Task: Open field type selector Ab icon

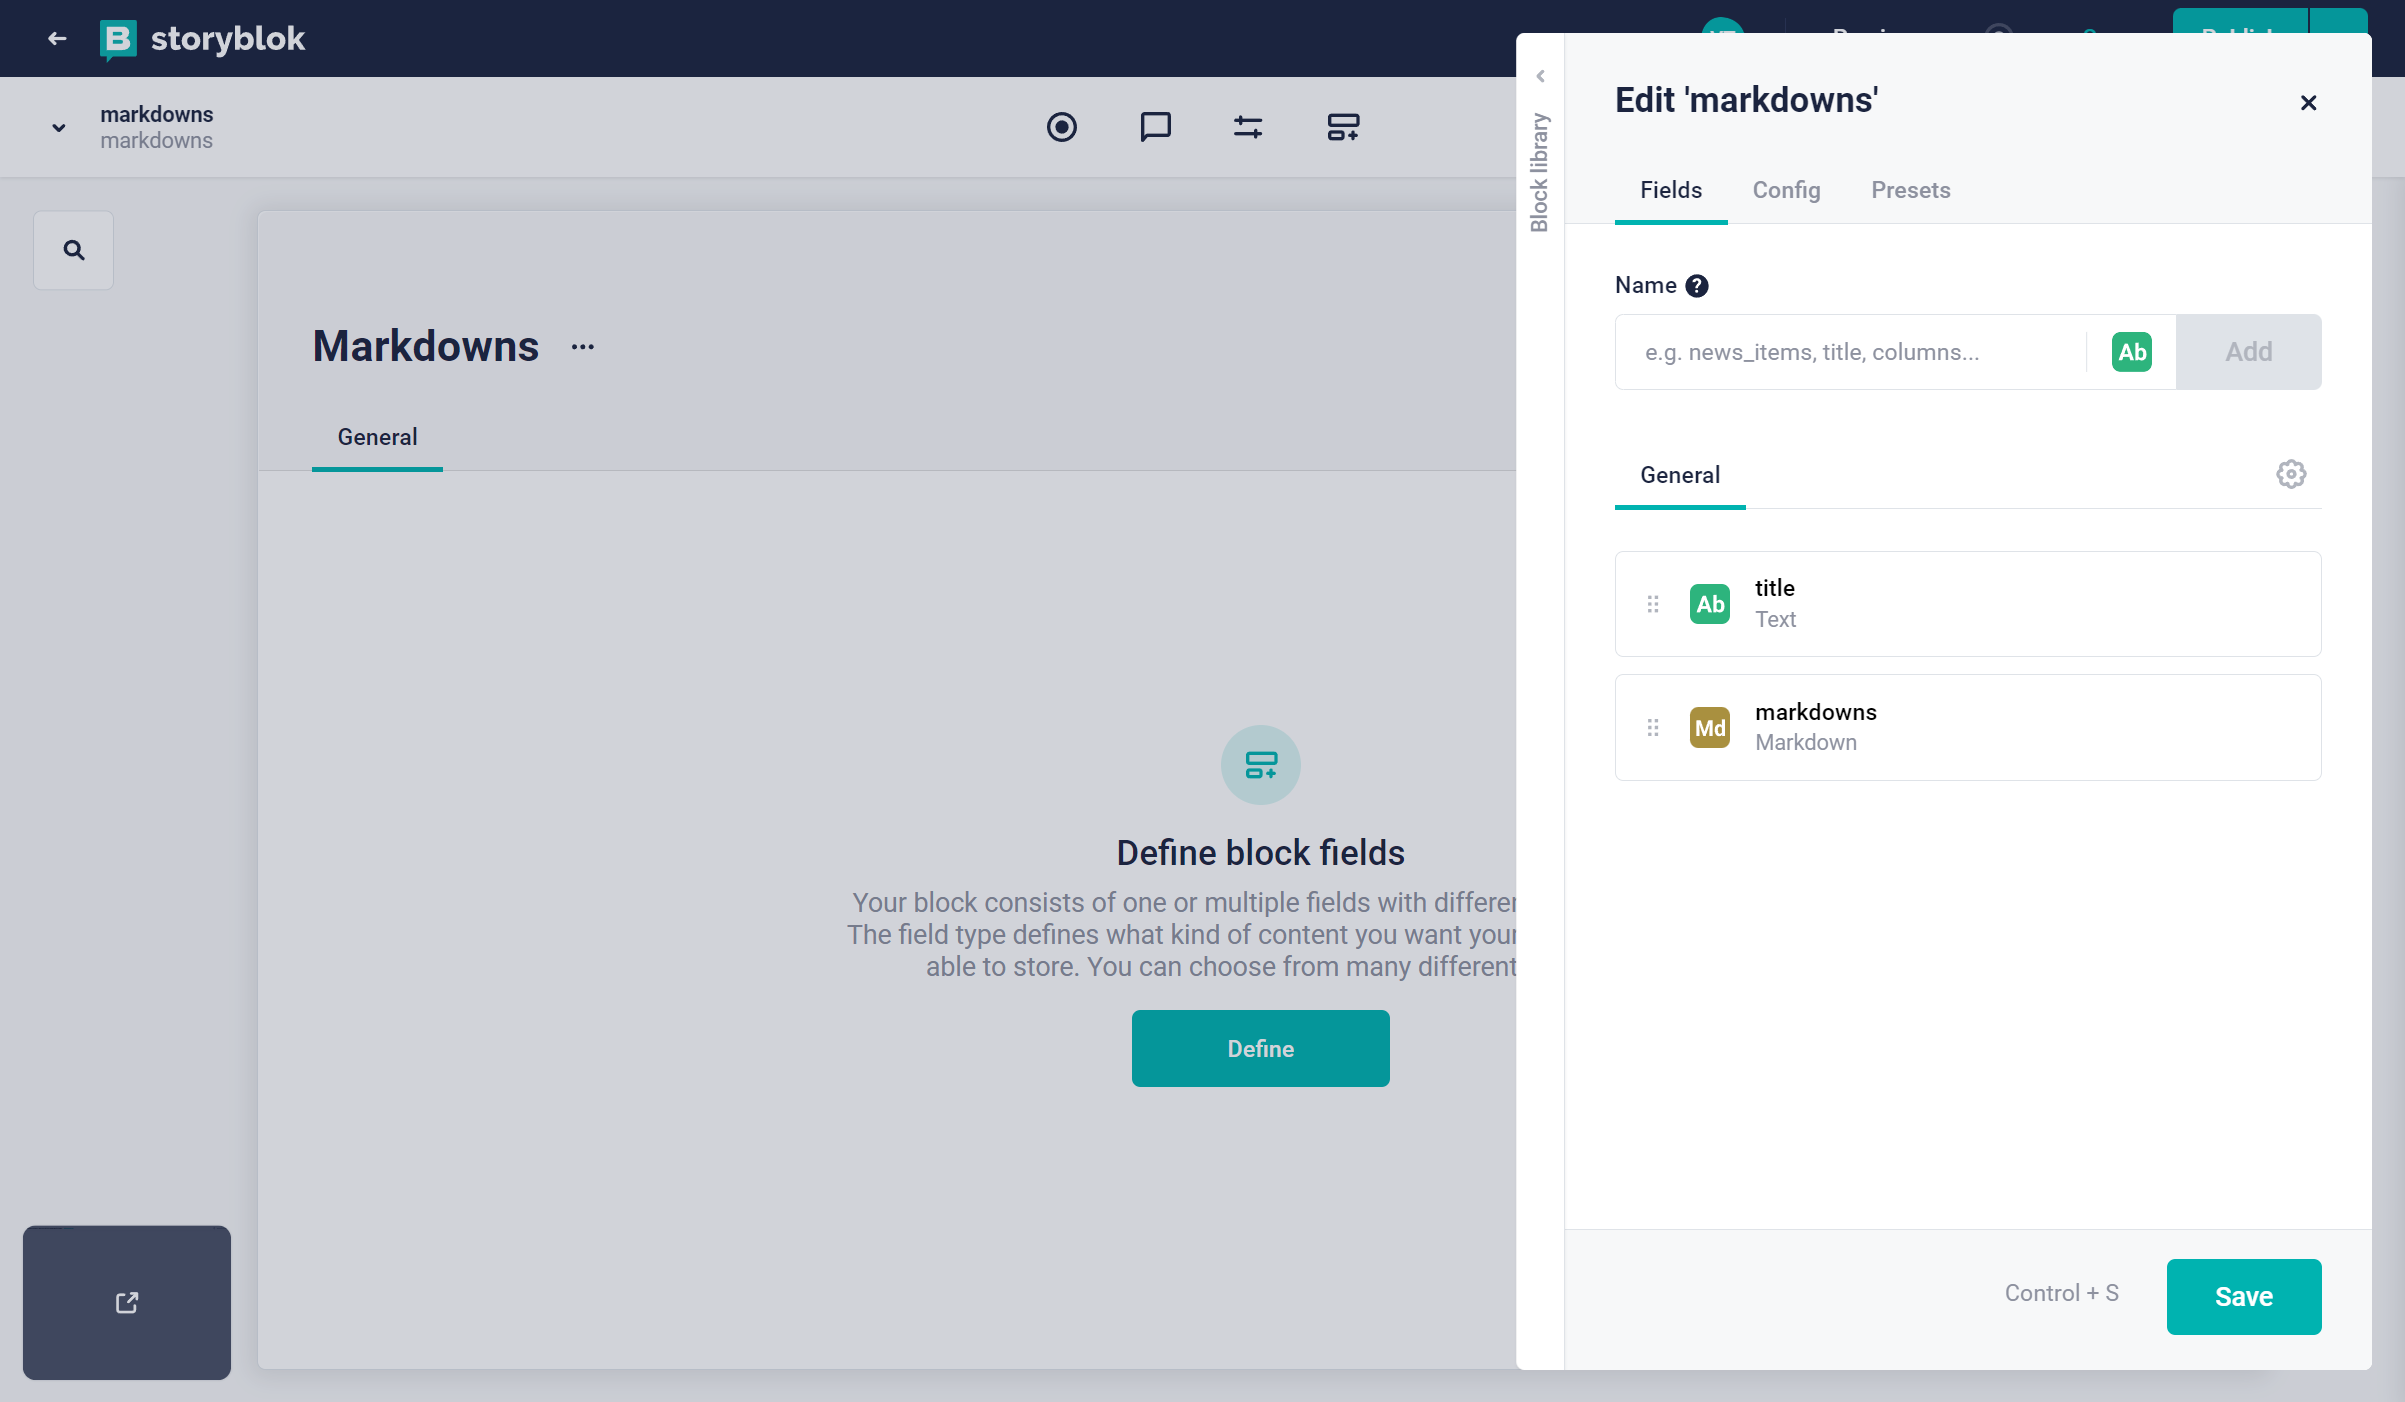Action: (x=2131, y=352)
